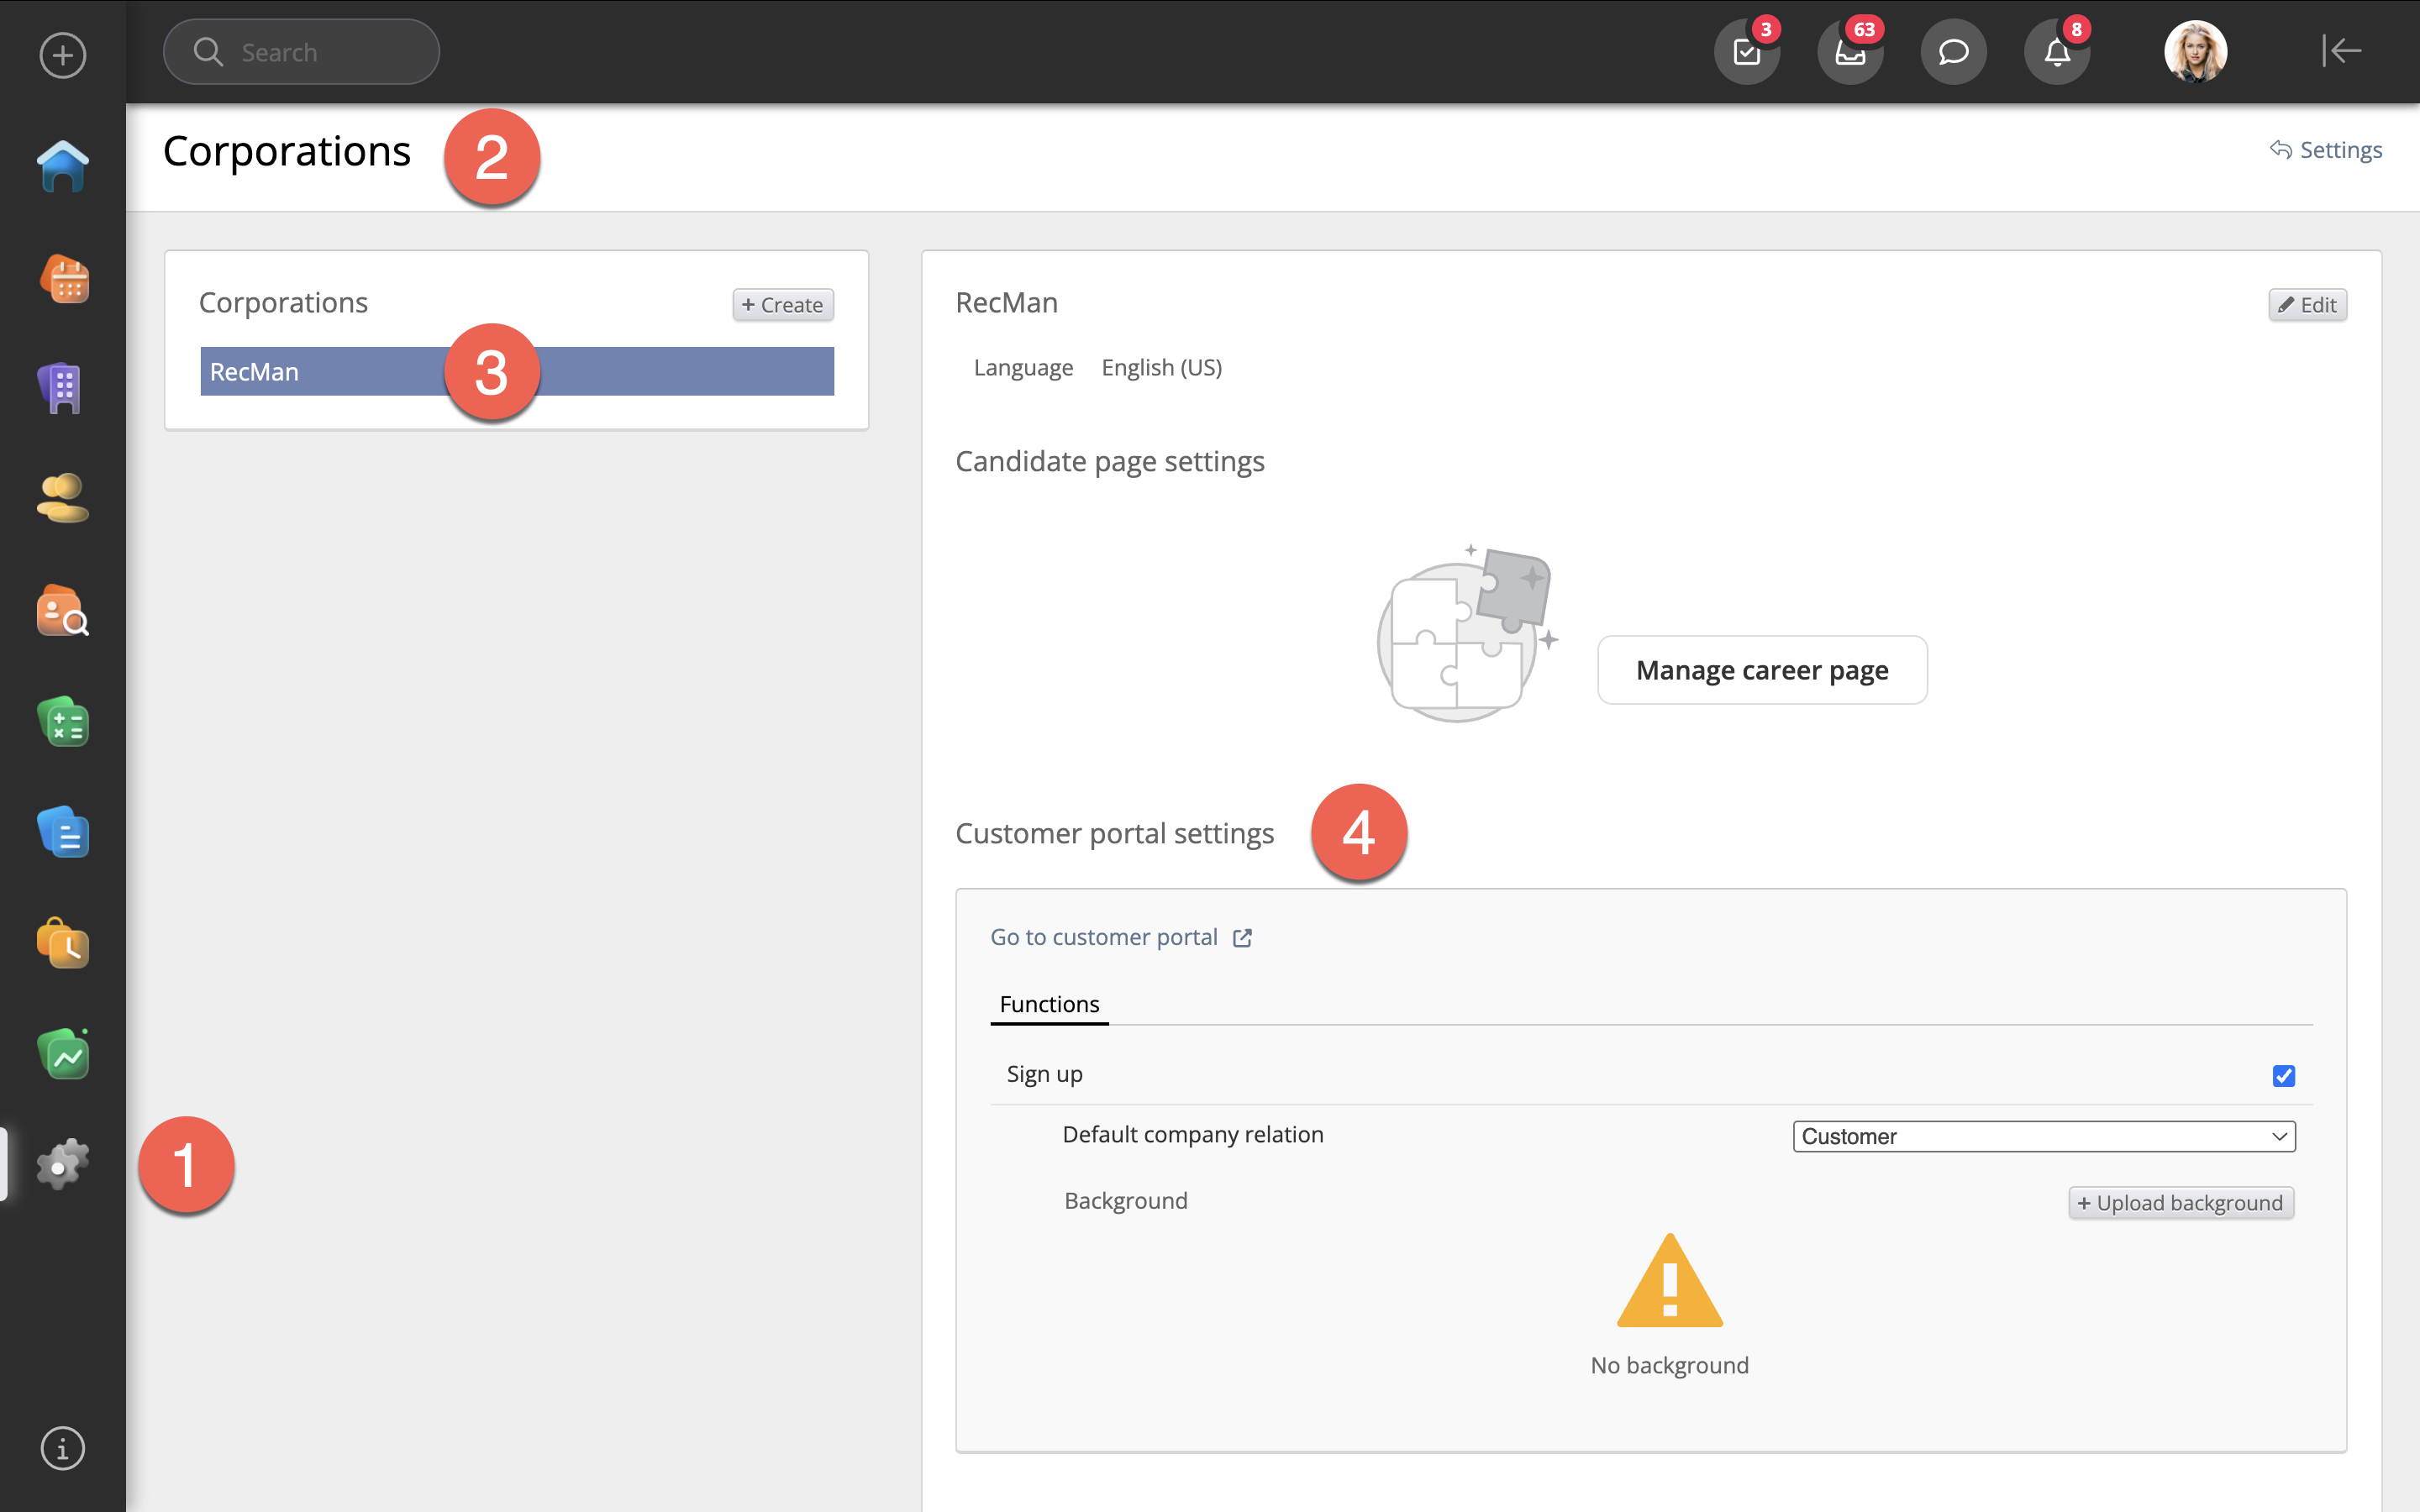This screenshot has height=1512, width=2420.
Task: Open tasks icon with 3 badge
Action: point(1746,52)
